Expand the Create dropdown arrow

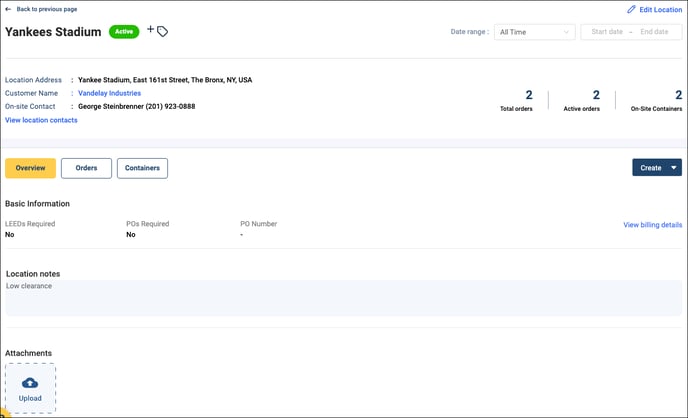pos(674,168)
